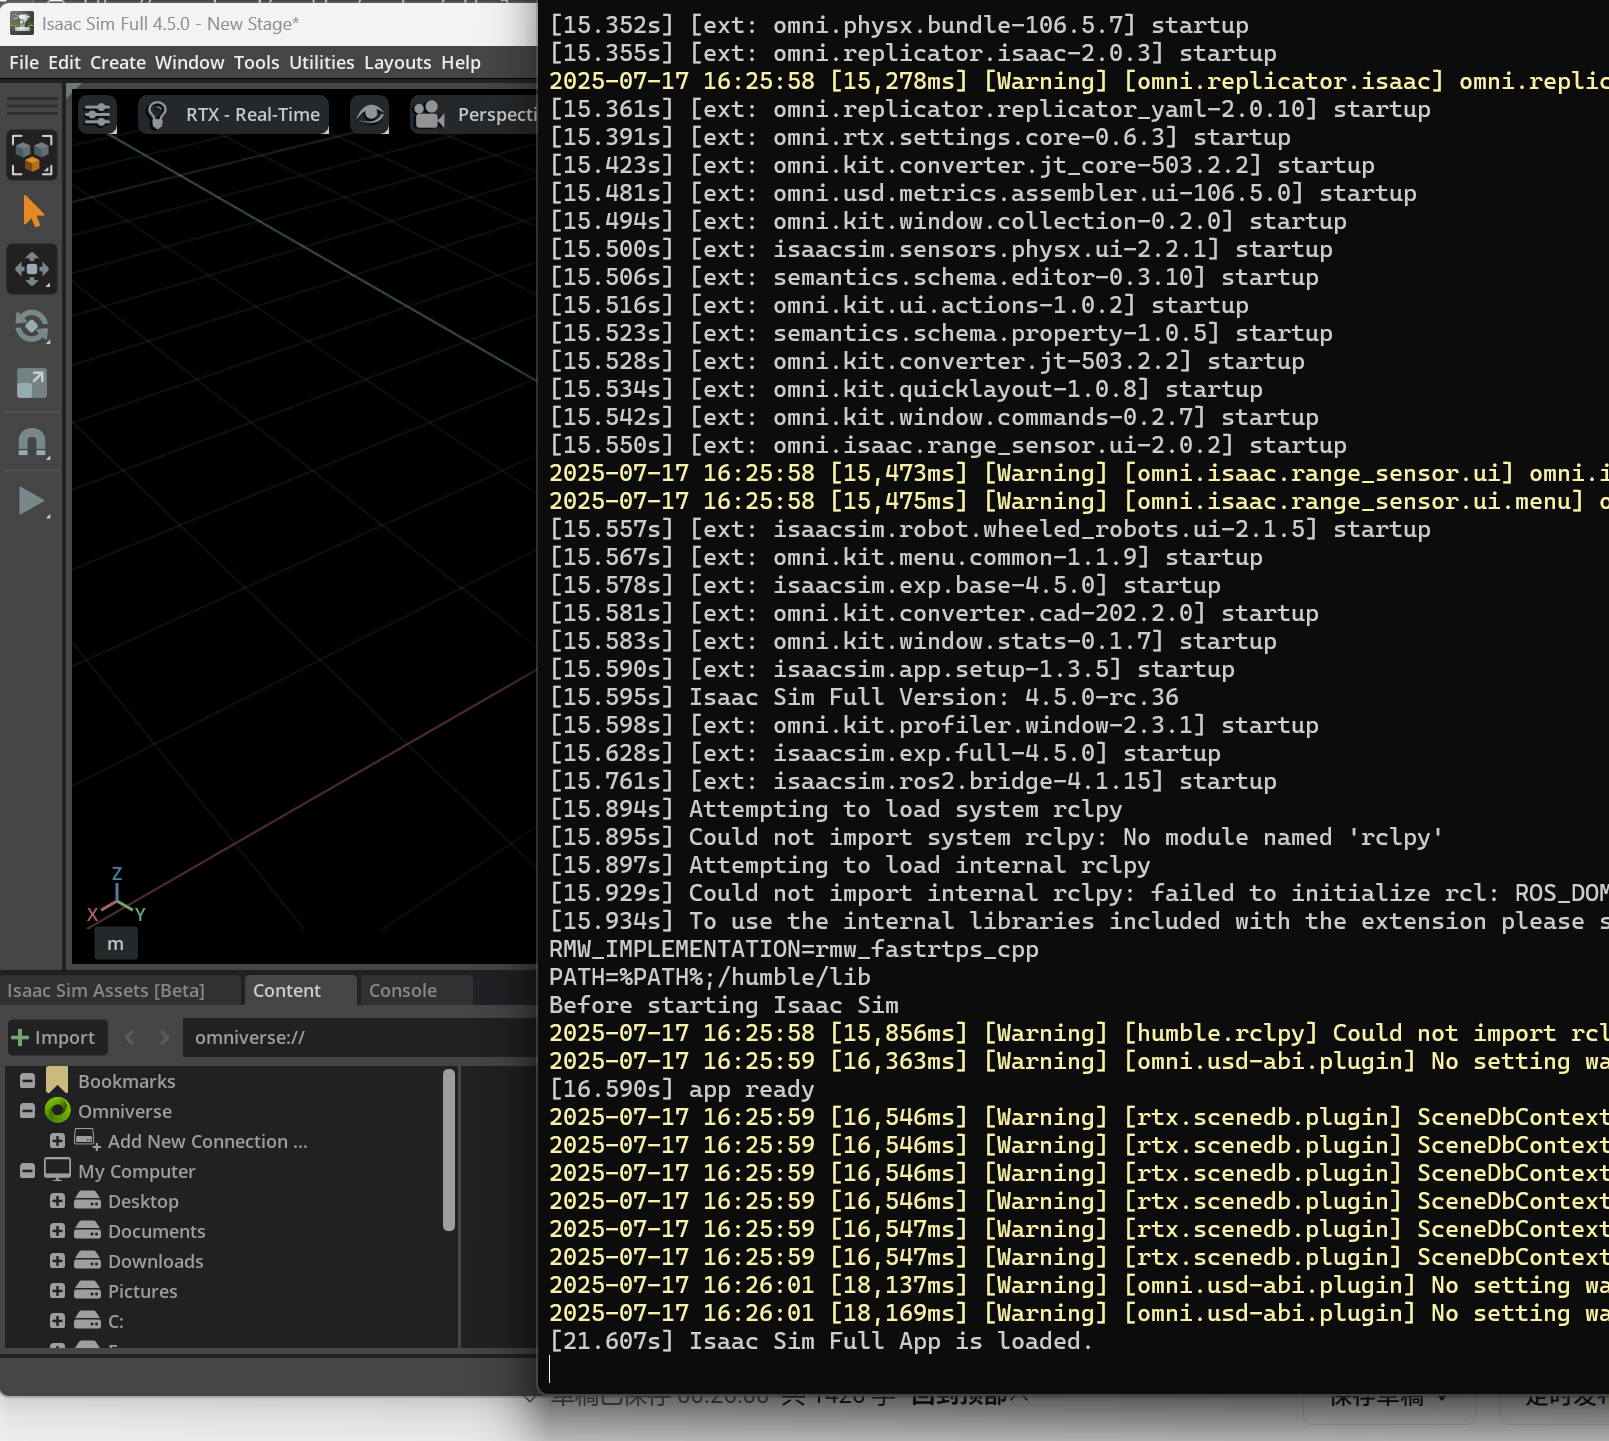Click '[16.590s] app ready' terminal line
Screen dimensions: 1609x1441
681,1089
